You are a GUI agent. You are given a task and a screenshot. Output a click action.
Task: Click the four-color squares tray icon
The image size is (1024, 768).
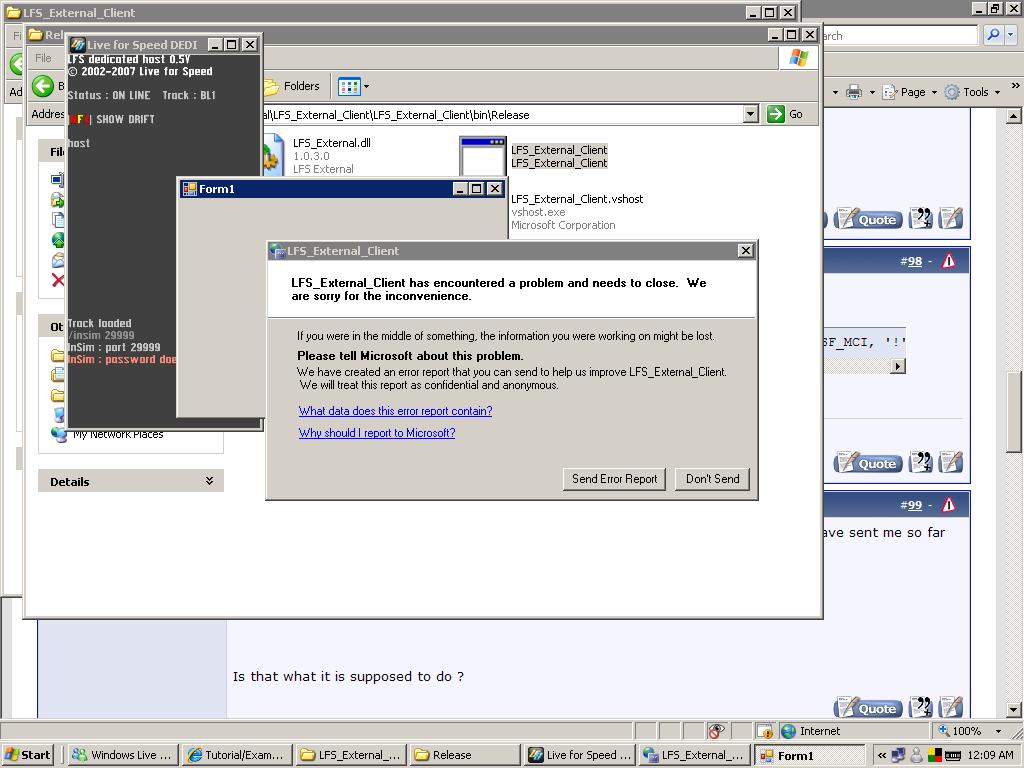(935, 756)
